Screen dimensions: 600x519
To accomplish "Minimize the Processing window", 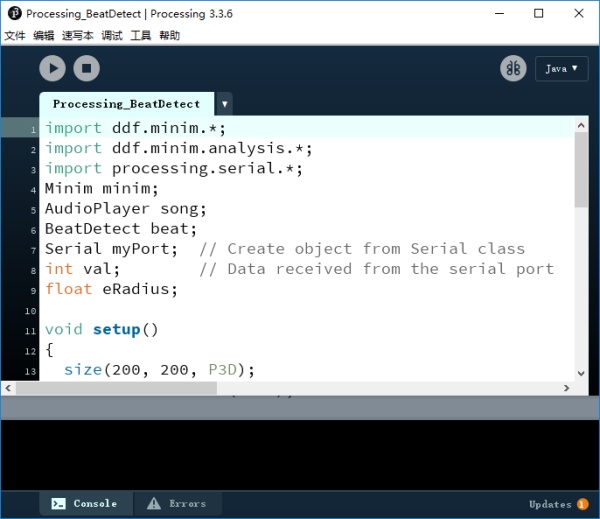I will (499, 13).
